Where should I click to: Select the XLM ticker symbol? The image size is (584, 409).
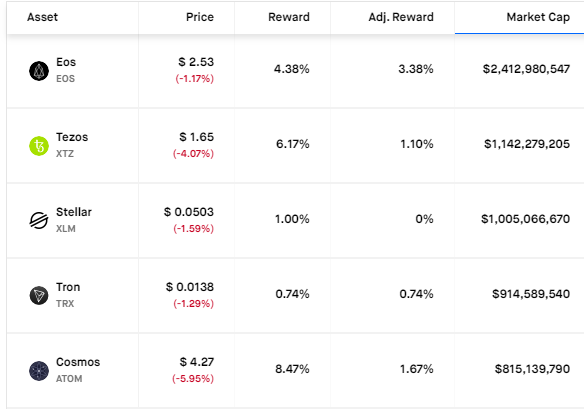[66, 228]
